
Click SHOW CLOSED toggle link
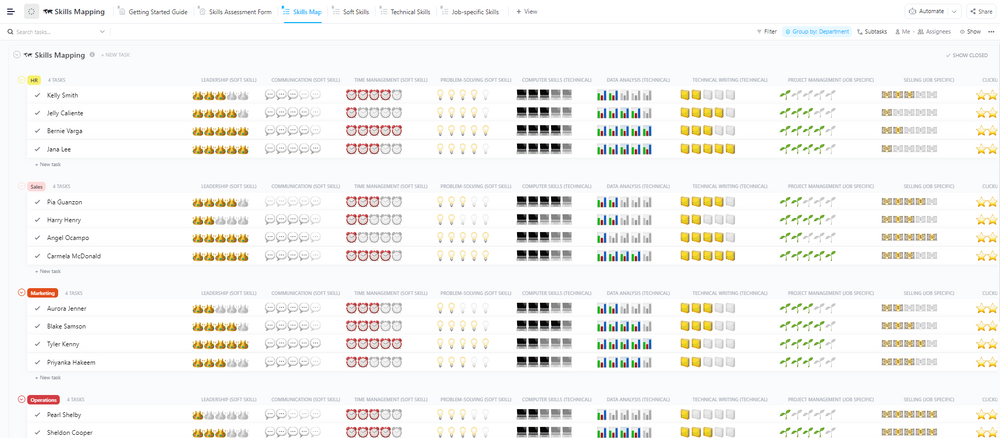(967, 55)
